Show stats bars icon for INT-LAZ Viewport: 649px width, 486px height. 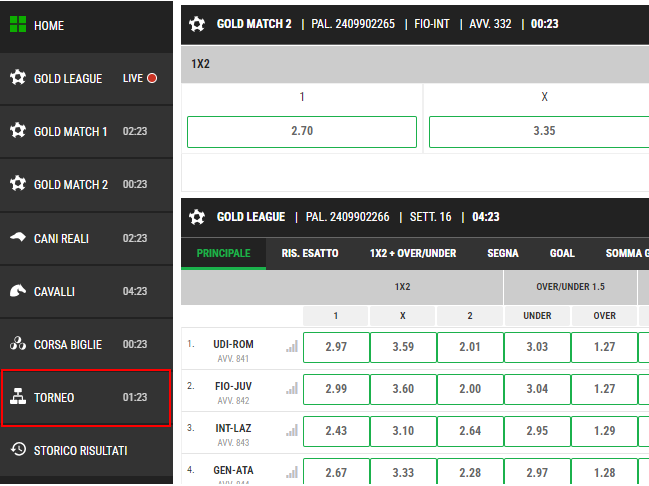click(292, 431)
